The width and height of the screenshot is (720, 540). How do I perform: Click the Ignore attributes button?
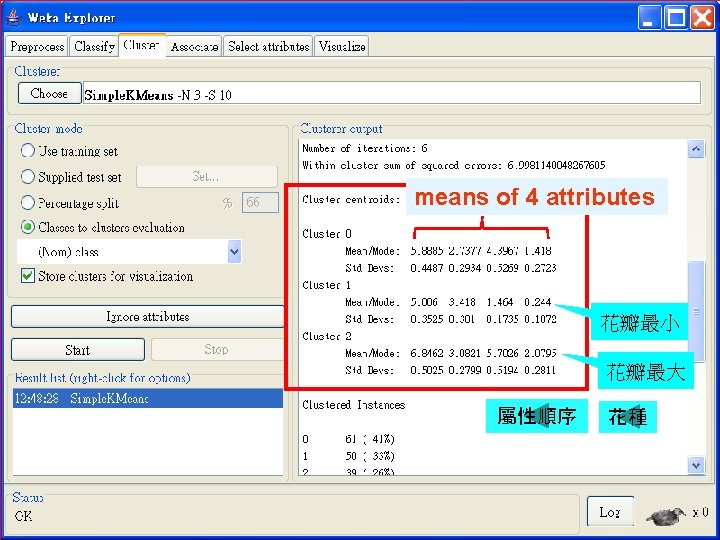click(147, 316)
